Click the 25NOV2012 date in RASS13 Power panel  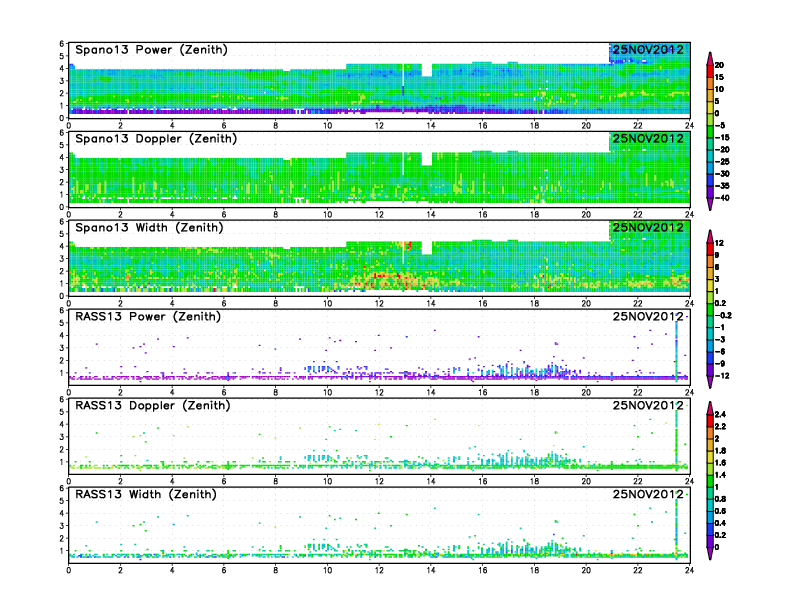point(648,317)
